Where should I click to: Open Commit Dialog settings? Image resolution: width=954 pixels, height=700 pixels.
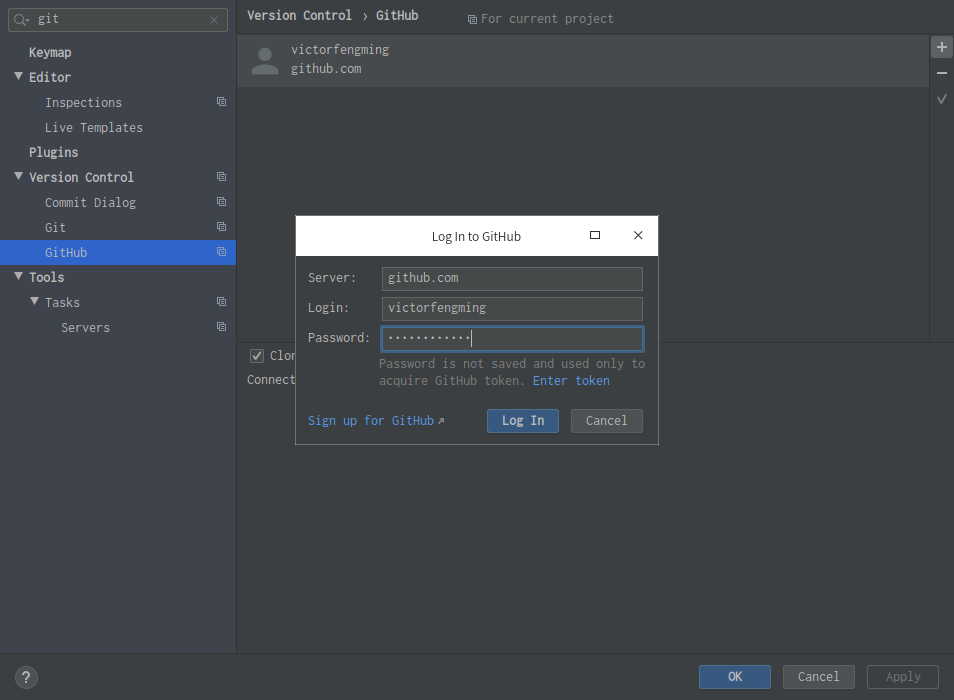click(x=90, y=203)
